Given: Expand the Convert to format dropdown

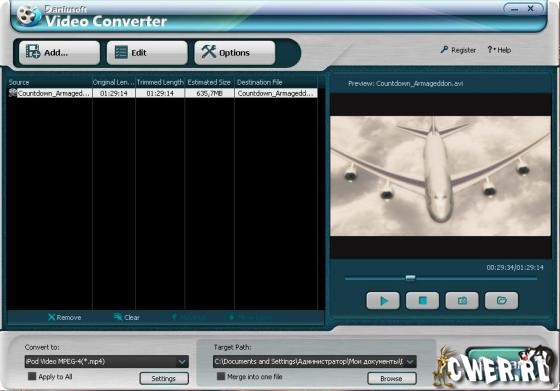Looking at the screenshot, I should [x=182, y=362].
